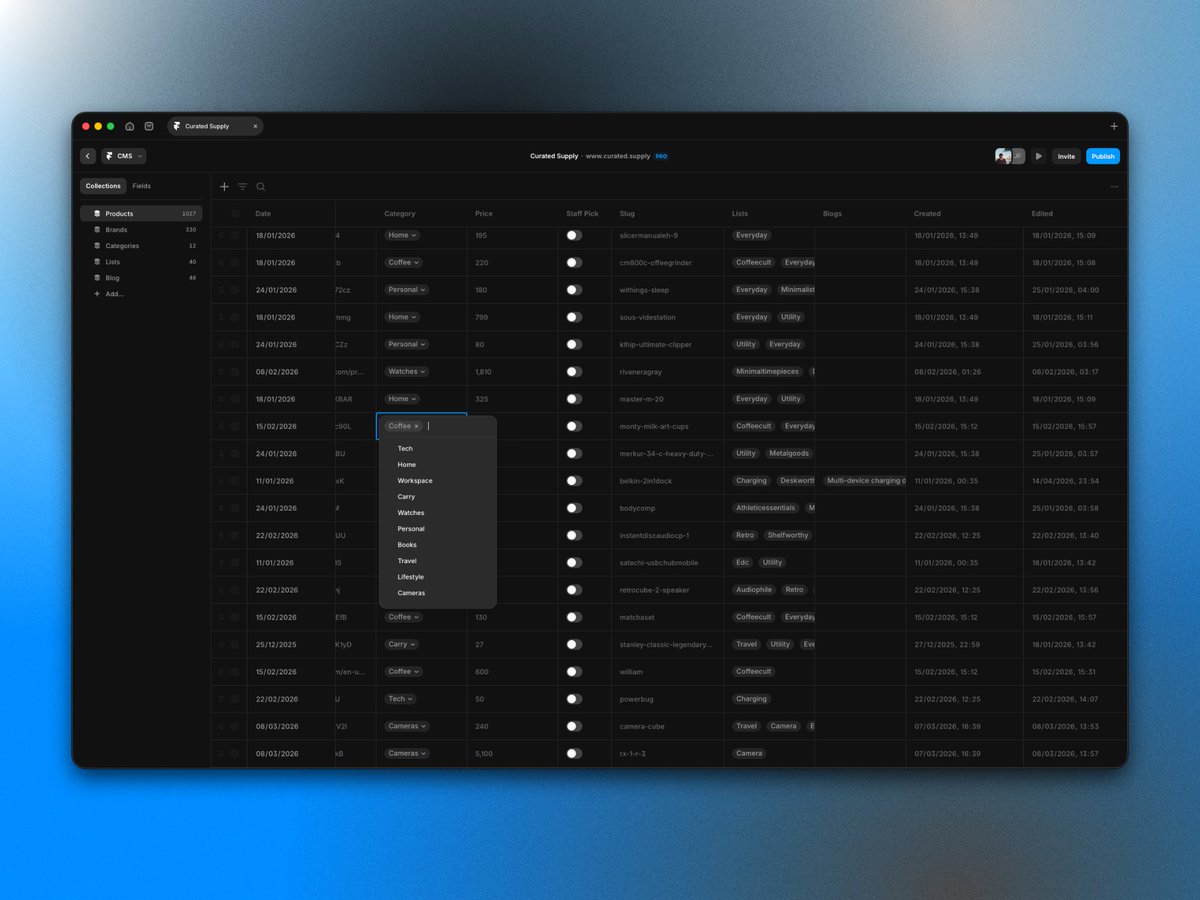Image resolution: width=1200 pixels, height=900 pixels.
Task: Click the Minimaltimepieces tag in rivaneragray row
Action: 768,372
